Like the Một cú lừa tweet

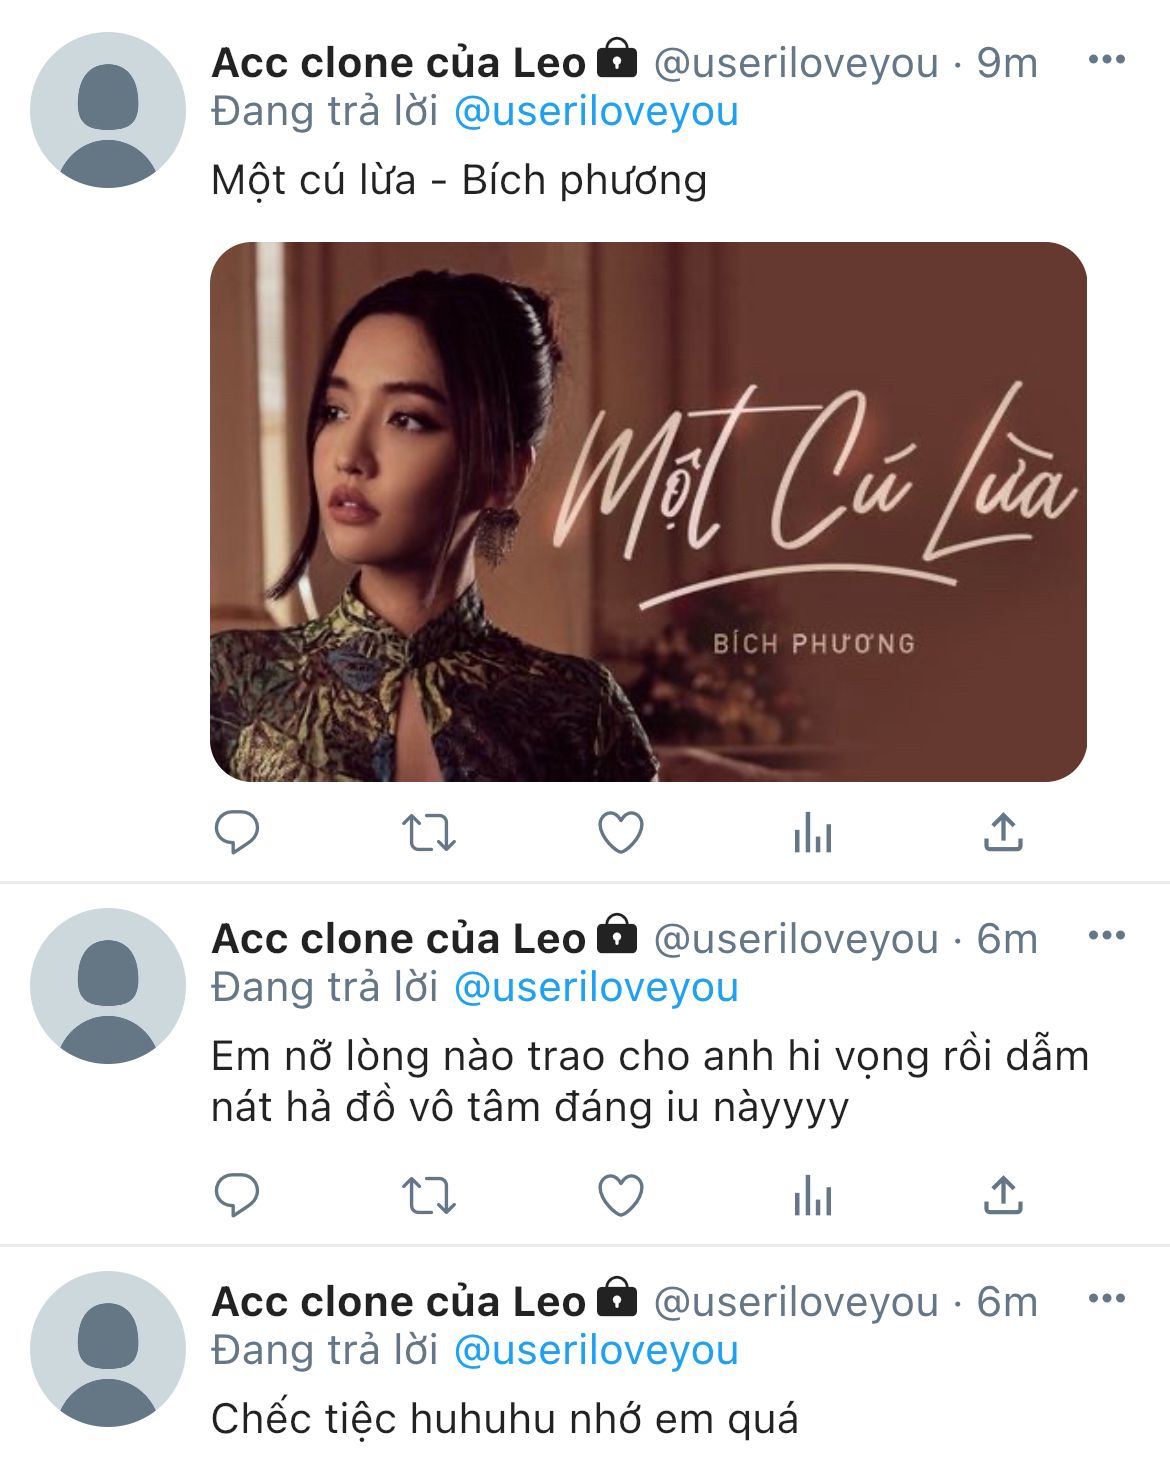click(620, 832)
